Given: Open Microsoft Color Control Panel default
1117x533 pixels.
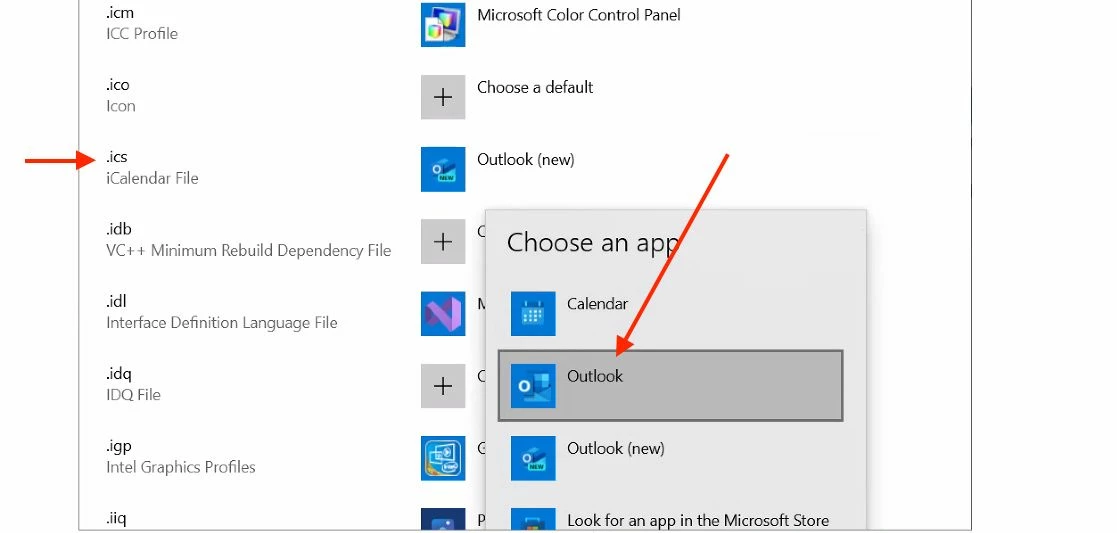Looking at the screenshot, I should 578,15.
